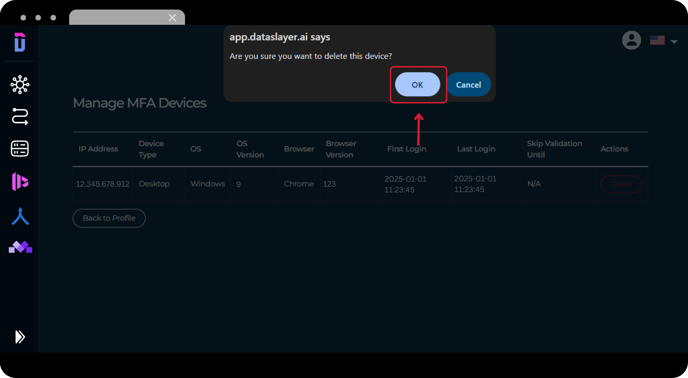Open the looping arrows pipeline icon
Viewport: 688px width, 378px height.
pyautogui.click(x=20, y=116)
